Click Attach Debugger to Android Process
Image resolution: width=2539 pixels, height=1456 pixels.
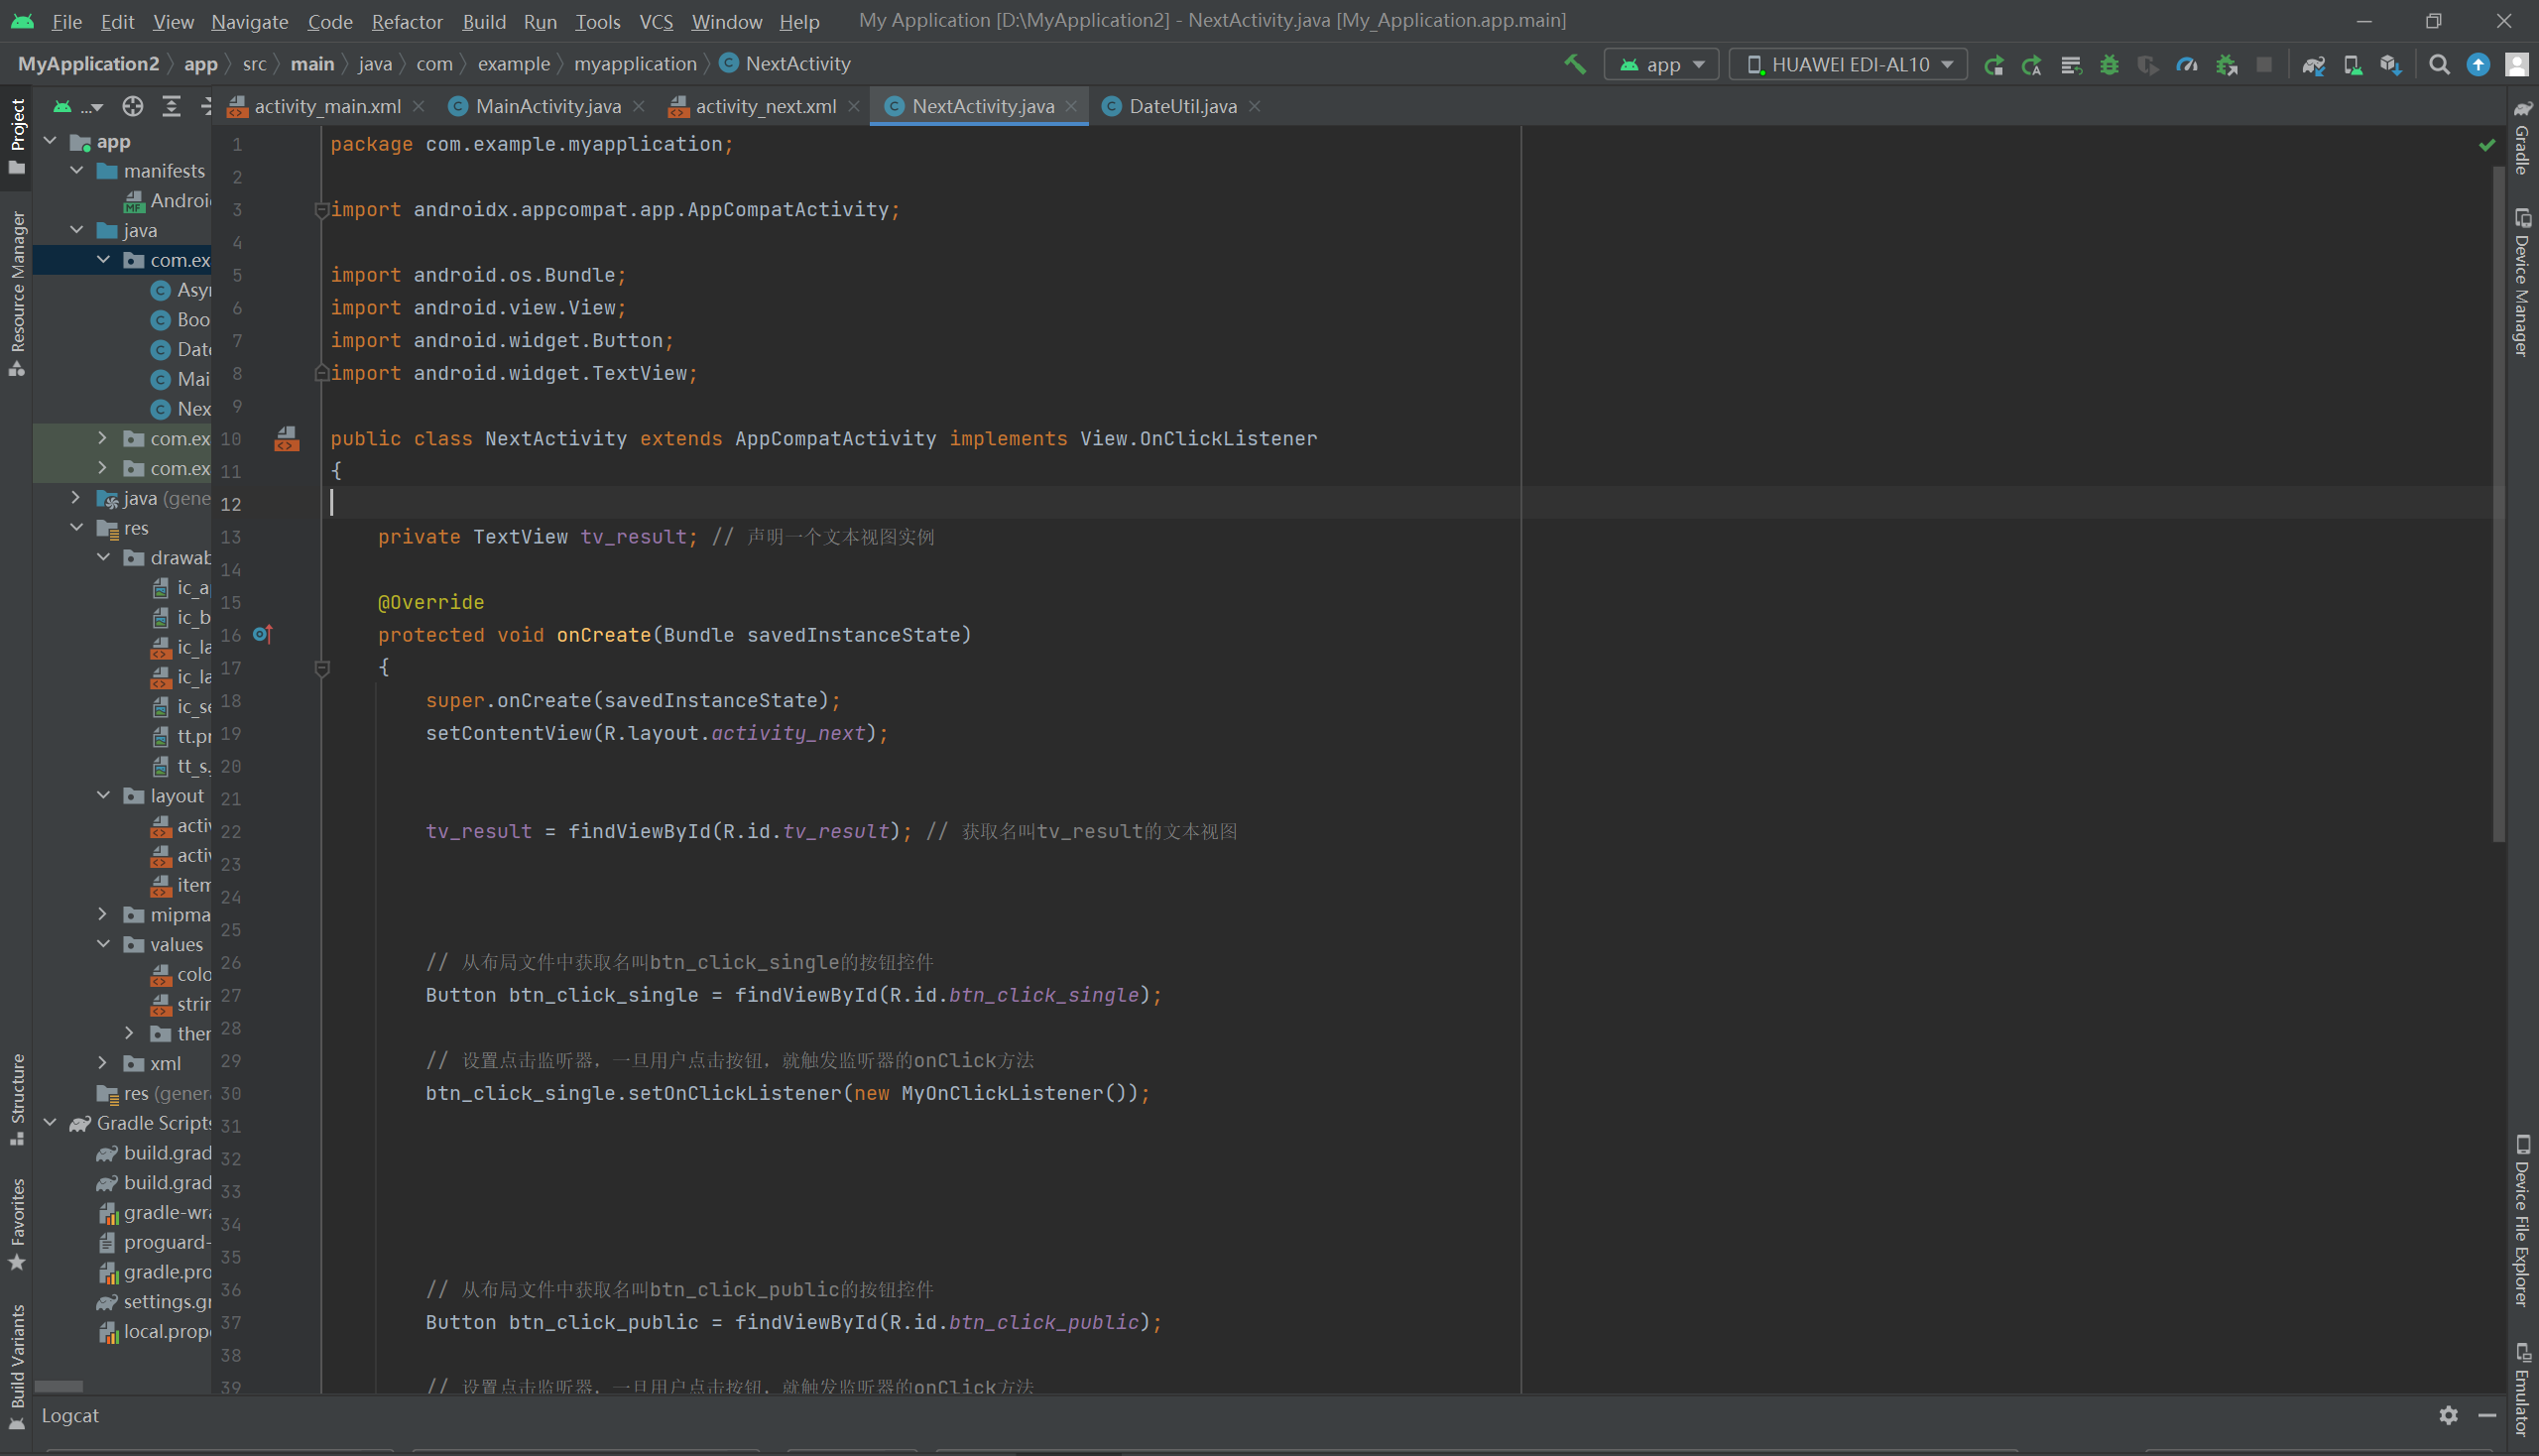[2226, 64]
